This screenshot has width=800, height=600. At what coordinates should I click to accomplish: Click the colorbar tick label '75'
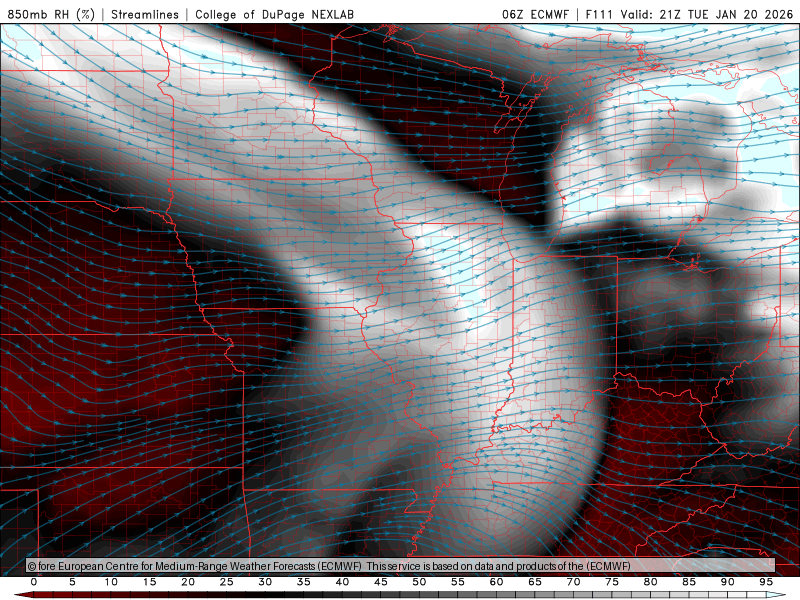click(612, 582)
